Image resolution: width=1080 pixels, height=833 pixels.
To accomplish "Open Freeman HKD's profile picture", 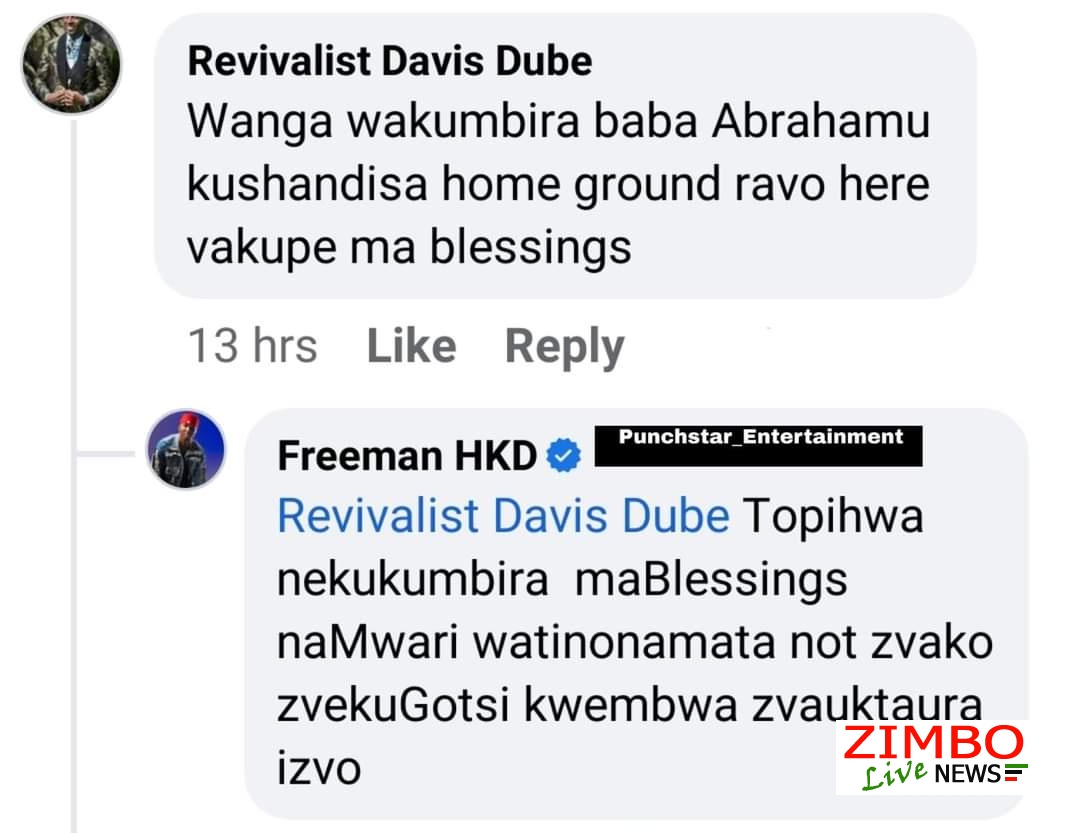I will click(186, 449).
